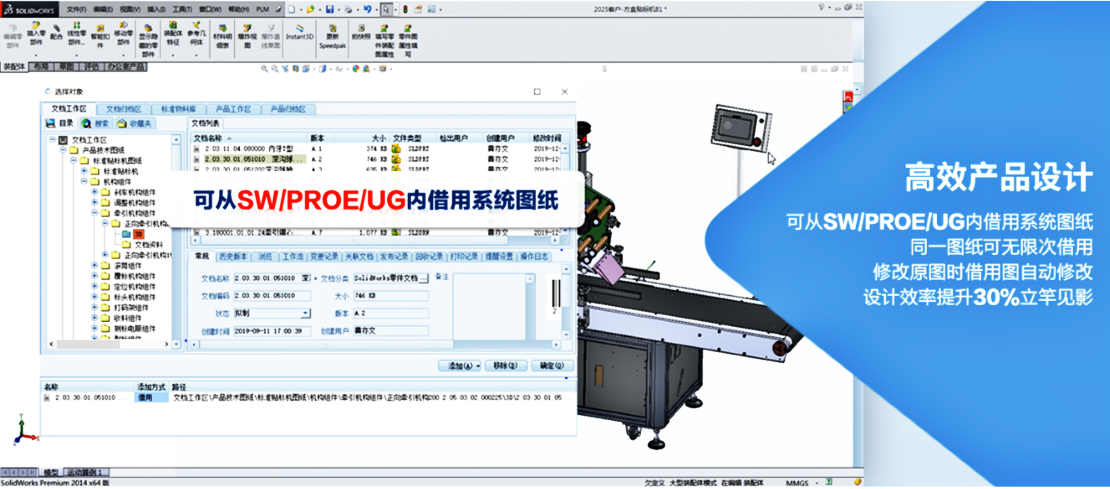
Task: Click the 文档编码 input field
Action: (272, 295)
